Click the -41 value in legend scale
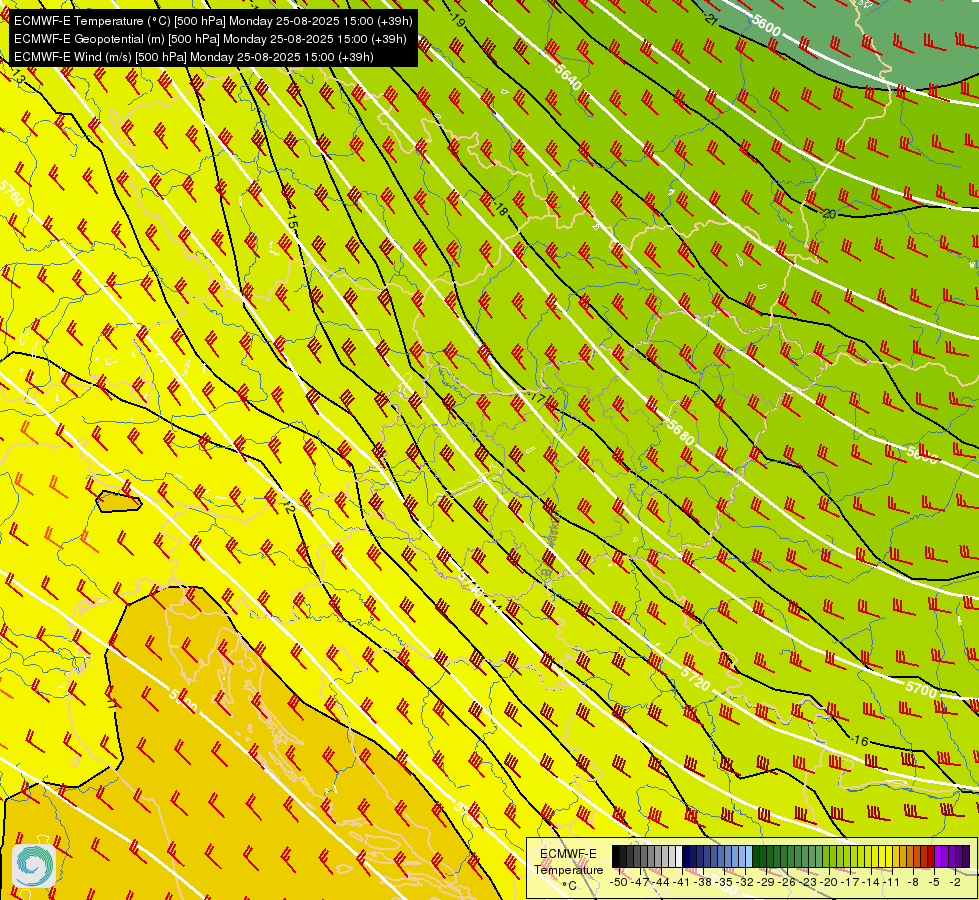 coord(681,882)
